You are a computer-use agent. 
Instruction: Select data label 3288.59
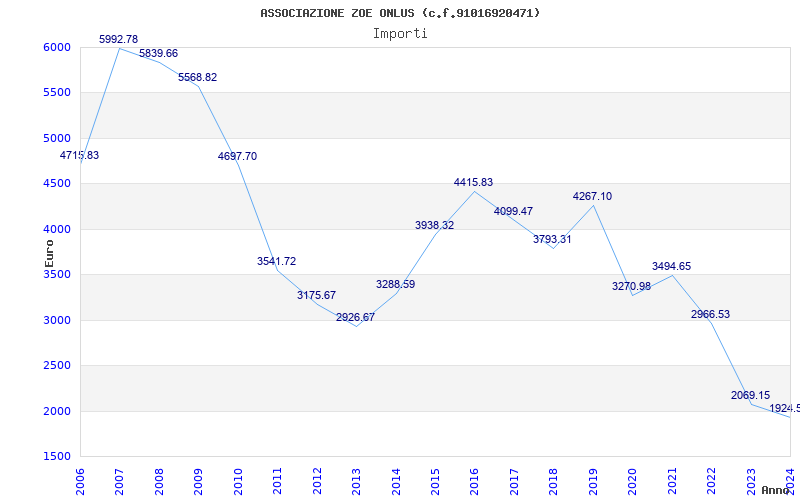[x=395, y=284]
